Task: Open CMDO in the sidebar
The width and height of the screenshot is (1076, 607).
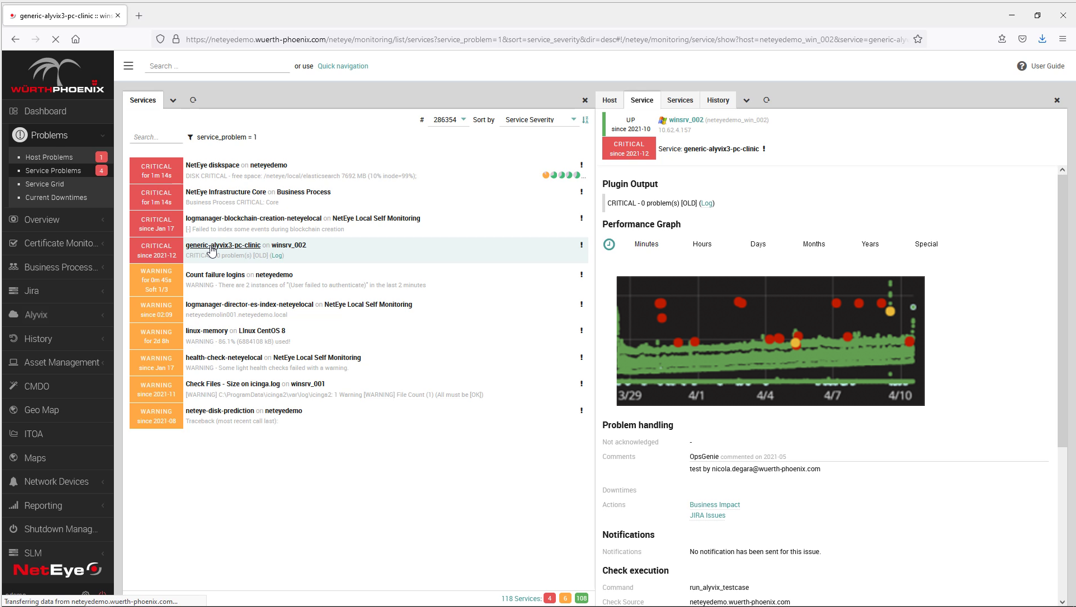Action: 36,386
